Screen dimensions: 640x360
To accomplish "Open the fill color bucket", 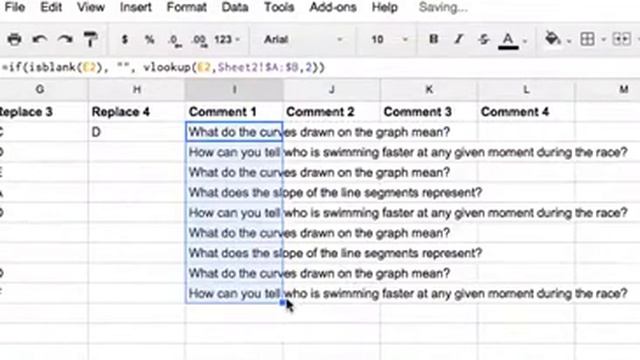I will [553, 38].
